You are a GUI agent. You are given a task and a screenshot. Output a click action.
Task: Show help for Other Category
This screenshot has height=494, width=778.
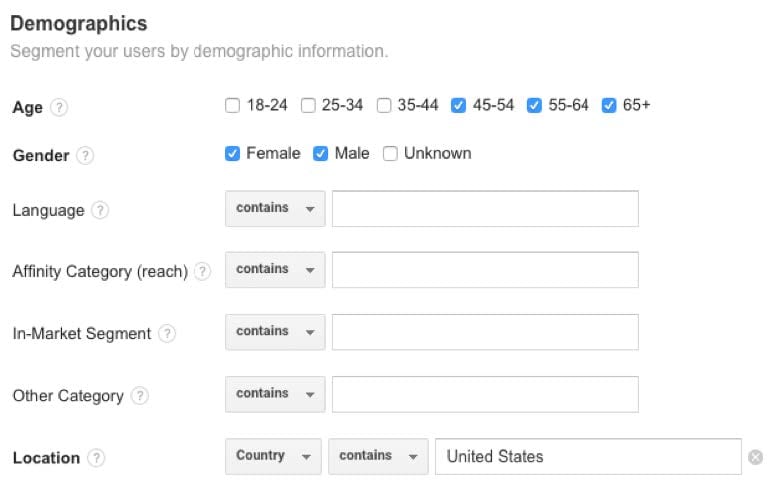[140, 395]
